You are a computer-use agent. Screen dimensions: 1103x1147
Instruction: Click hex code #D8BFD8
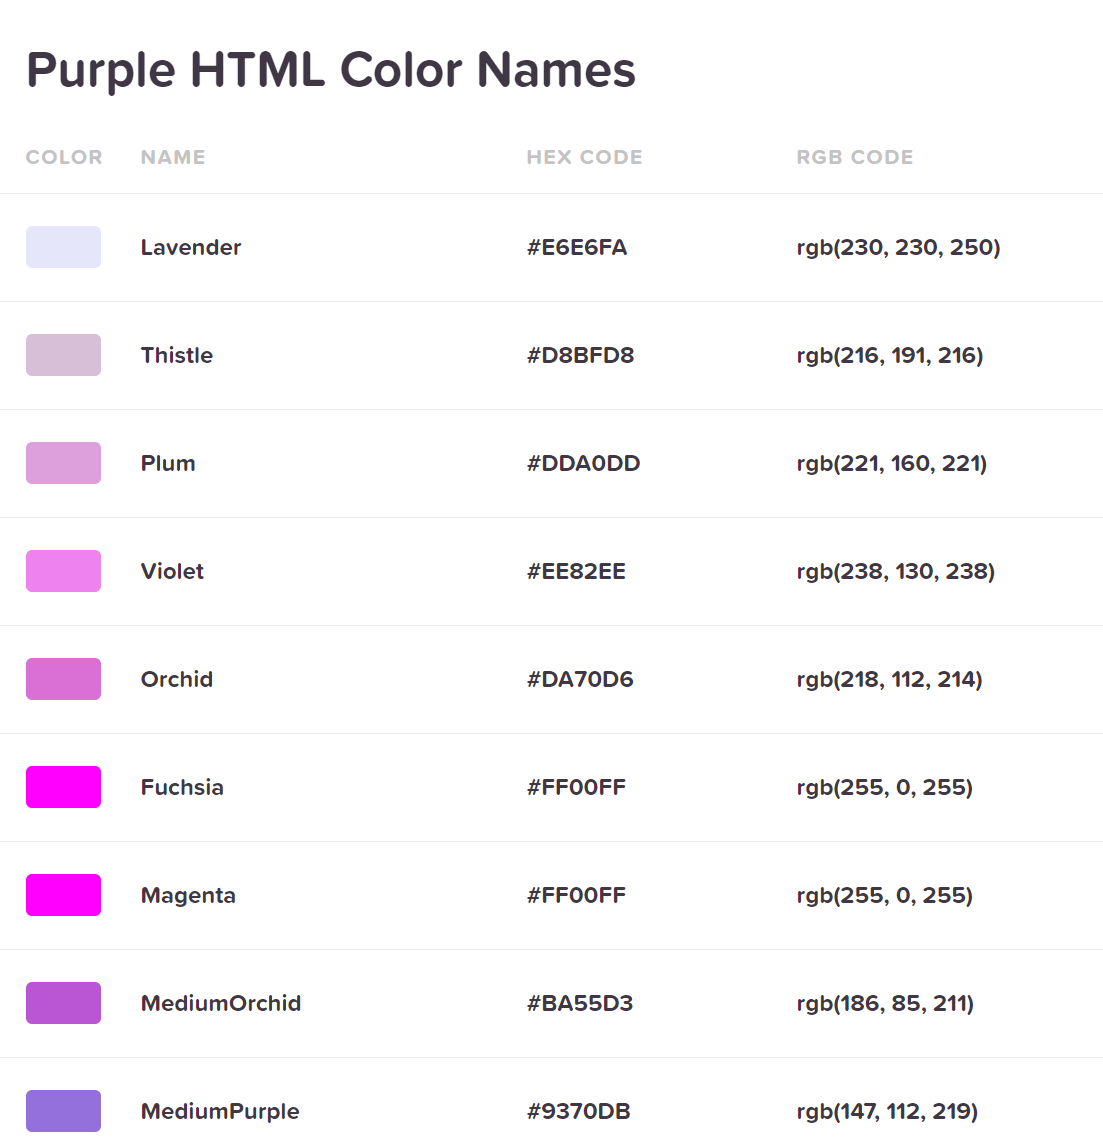point(581,355)
